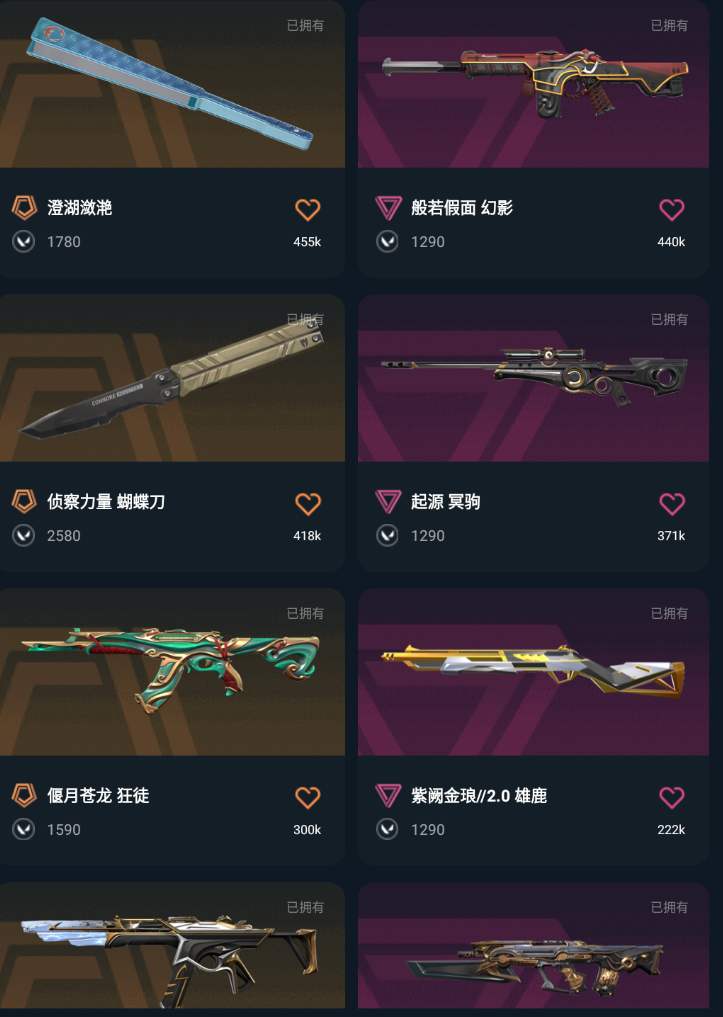Click the orange tier badge beside 侦察力量 蝴蝶刀
The height and width of the screenshot is (1017, 723).
coord(24,501)
